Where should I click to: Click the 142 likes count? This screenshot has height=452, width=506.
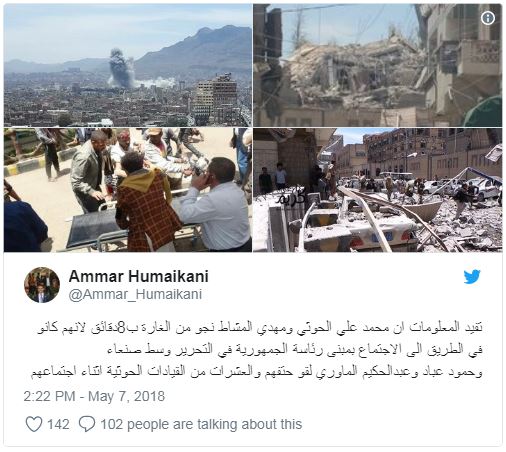tap(58, 424)
